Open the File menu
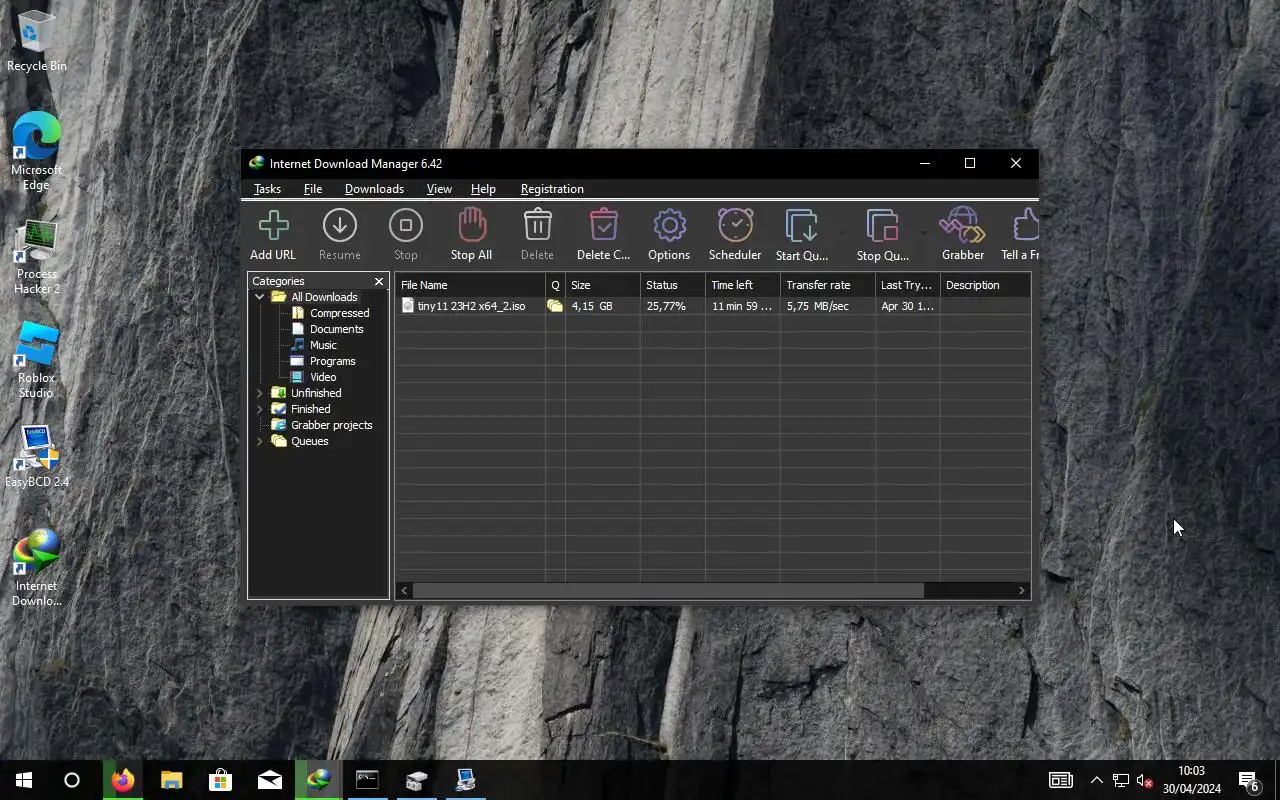 [313, 189]
